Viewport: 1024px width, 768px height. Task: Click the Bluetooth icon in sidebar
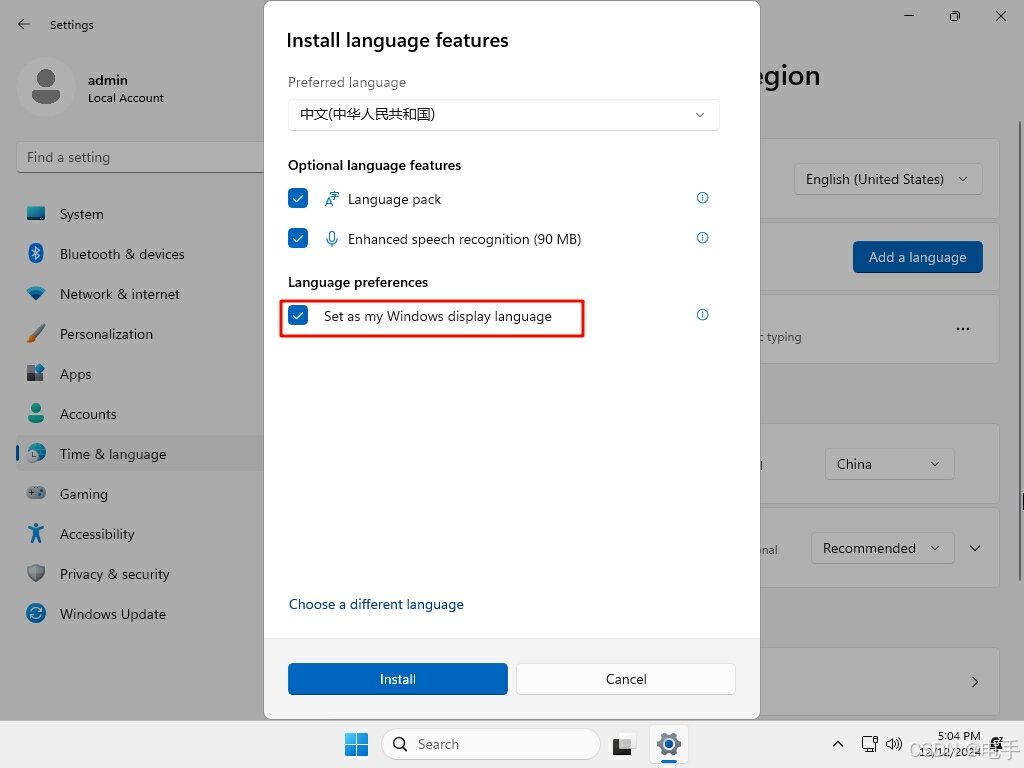pyautogui.click(x=36, y=253)
